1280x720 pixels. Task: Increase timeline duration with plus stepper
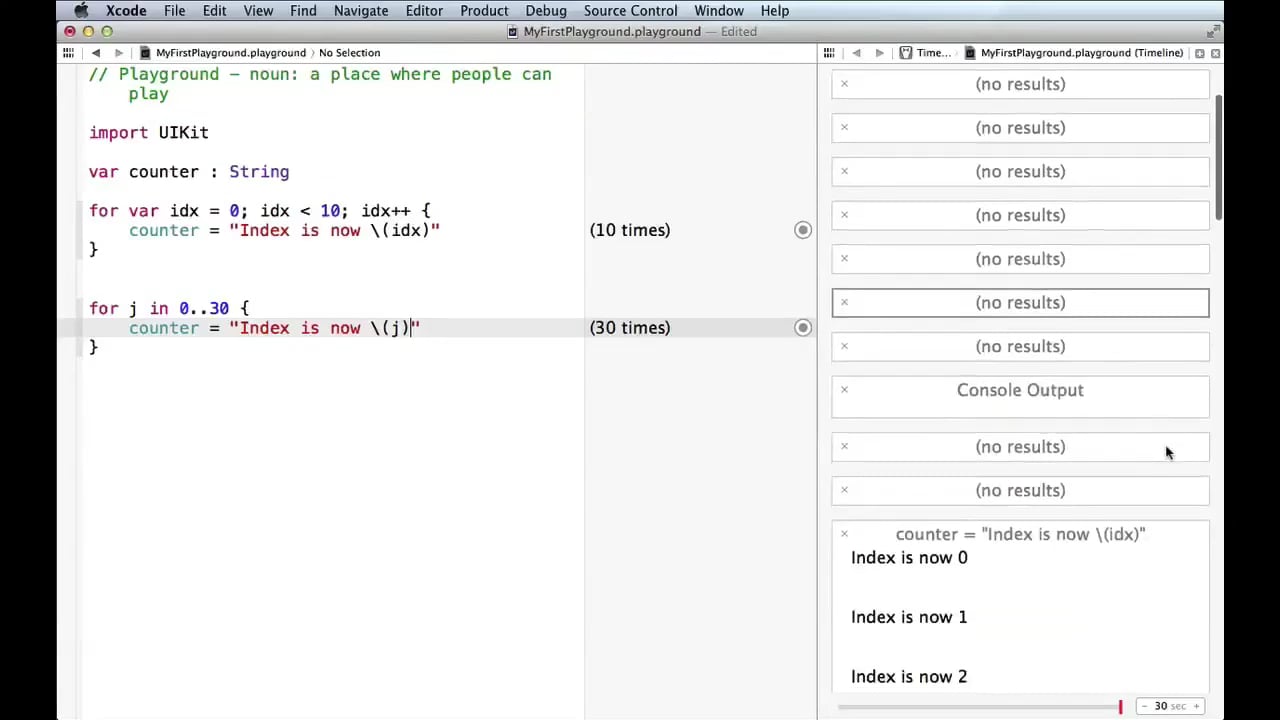coord(1195,706)
